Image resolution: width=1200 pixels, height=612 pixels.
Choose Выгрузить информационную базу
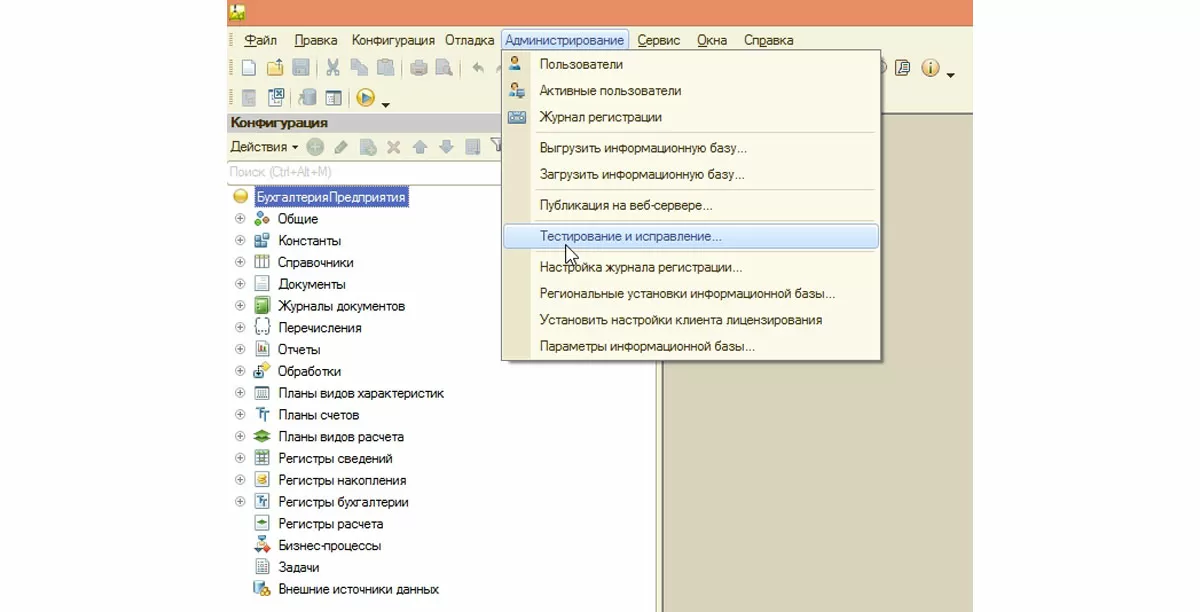[642, 148]
